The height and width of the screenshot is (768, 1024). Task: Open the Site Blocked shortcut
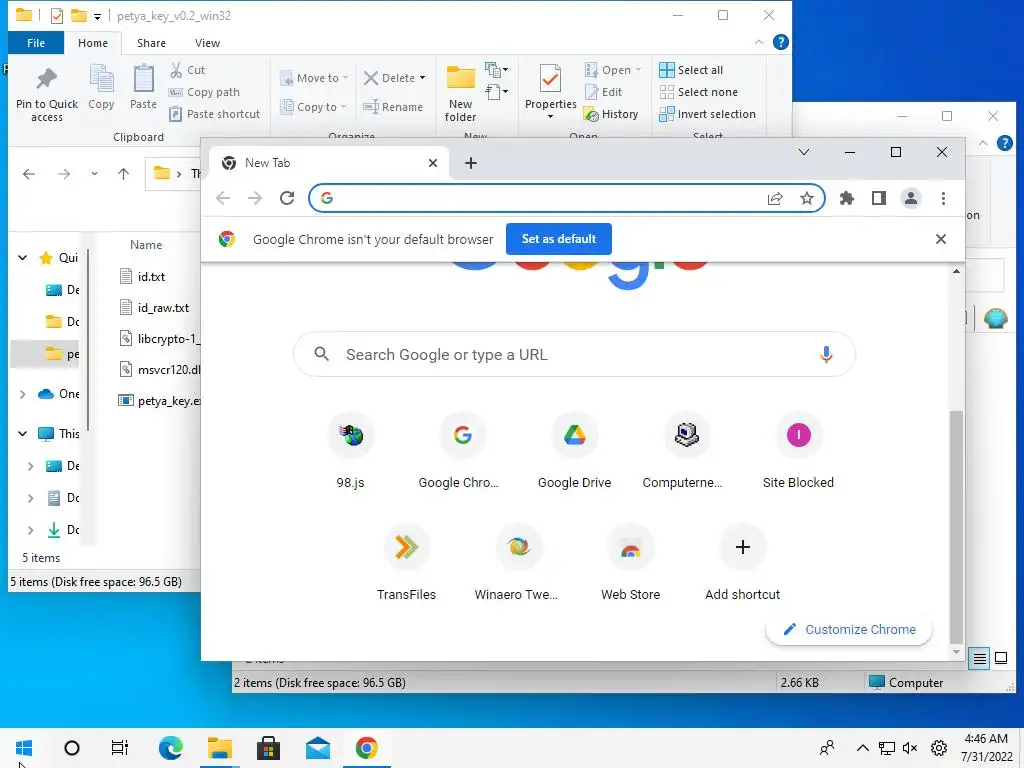point(798,451)
